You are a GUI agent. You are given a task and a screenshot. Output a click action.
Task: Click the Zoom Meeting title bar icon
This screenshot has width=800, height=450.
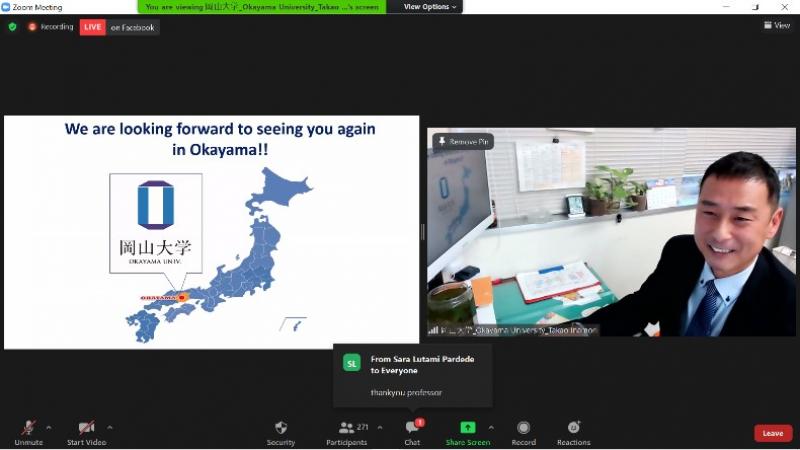pos(6,7)
